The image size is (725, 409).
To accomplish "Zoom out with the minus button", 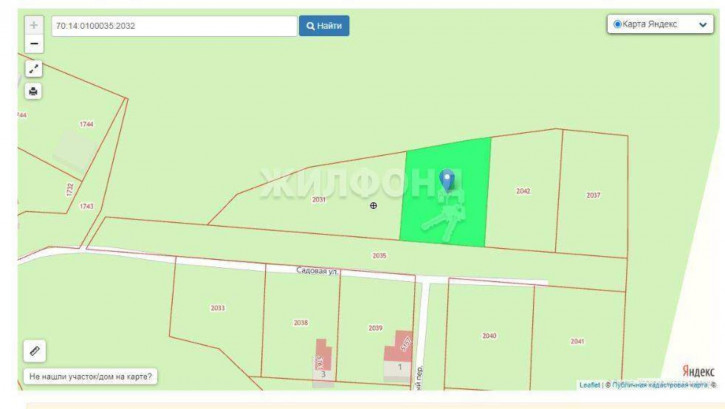I will coord(34,44).
